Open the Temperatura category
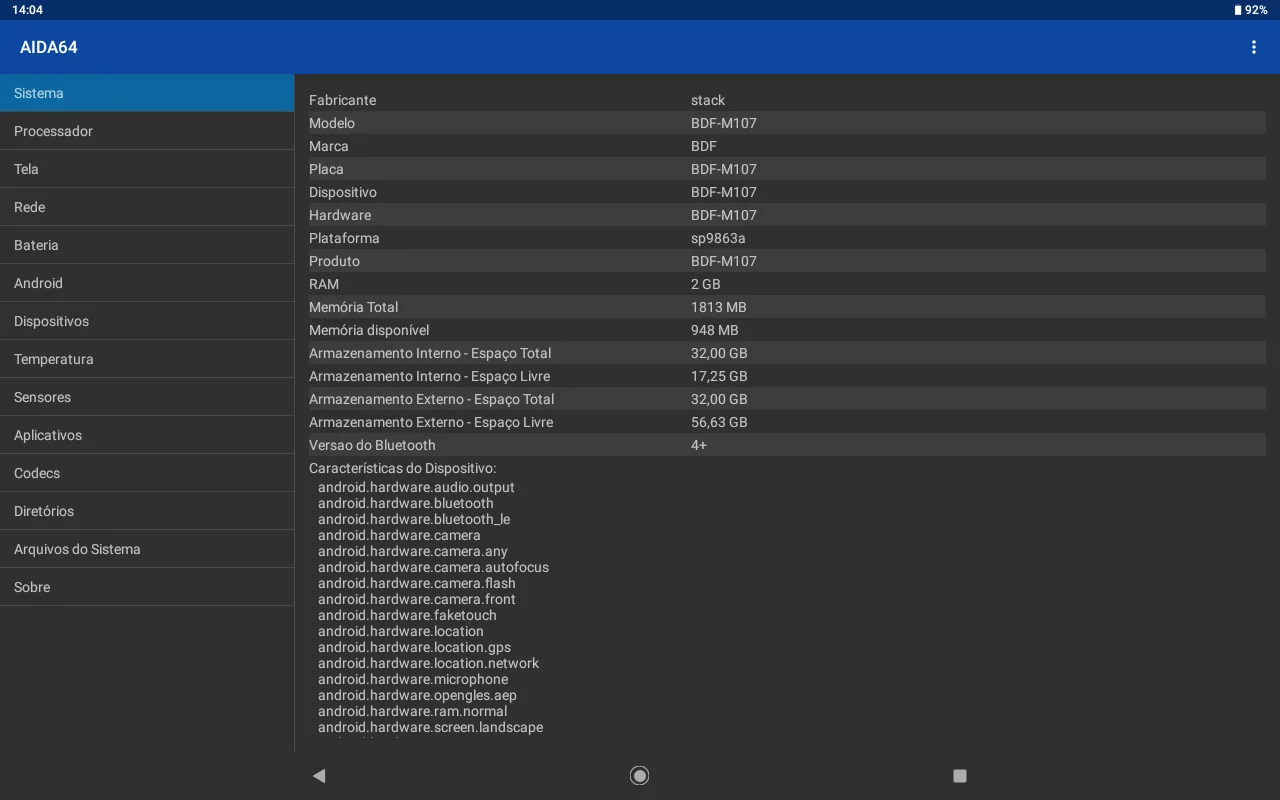1280x800 pixels. (x=147, y=359)
